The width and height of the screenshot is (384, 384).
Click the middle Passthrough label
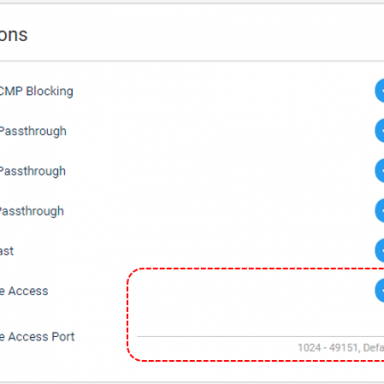[33, 171]
